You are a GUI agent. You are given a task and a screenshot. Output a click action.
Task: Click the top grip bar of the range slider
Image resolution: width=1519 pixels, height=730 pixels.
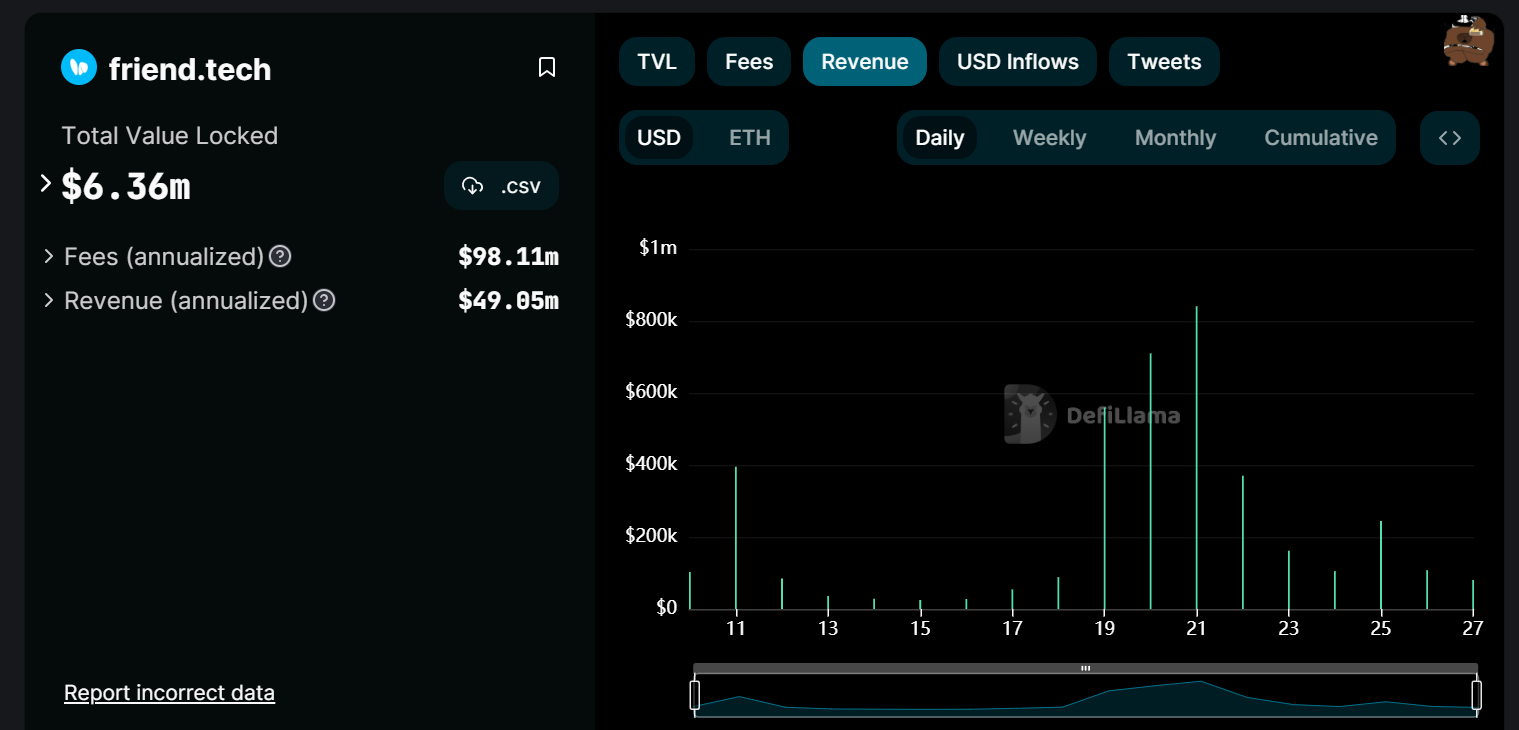1085,668
